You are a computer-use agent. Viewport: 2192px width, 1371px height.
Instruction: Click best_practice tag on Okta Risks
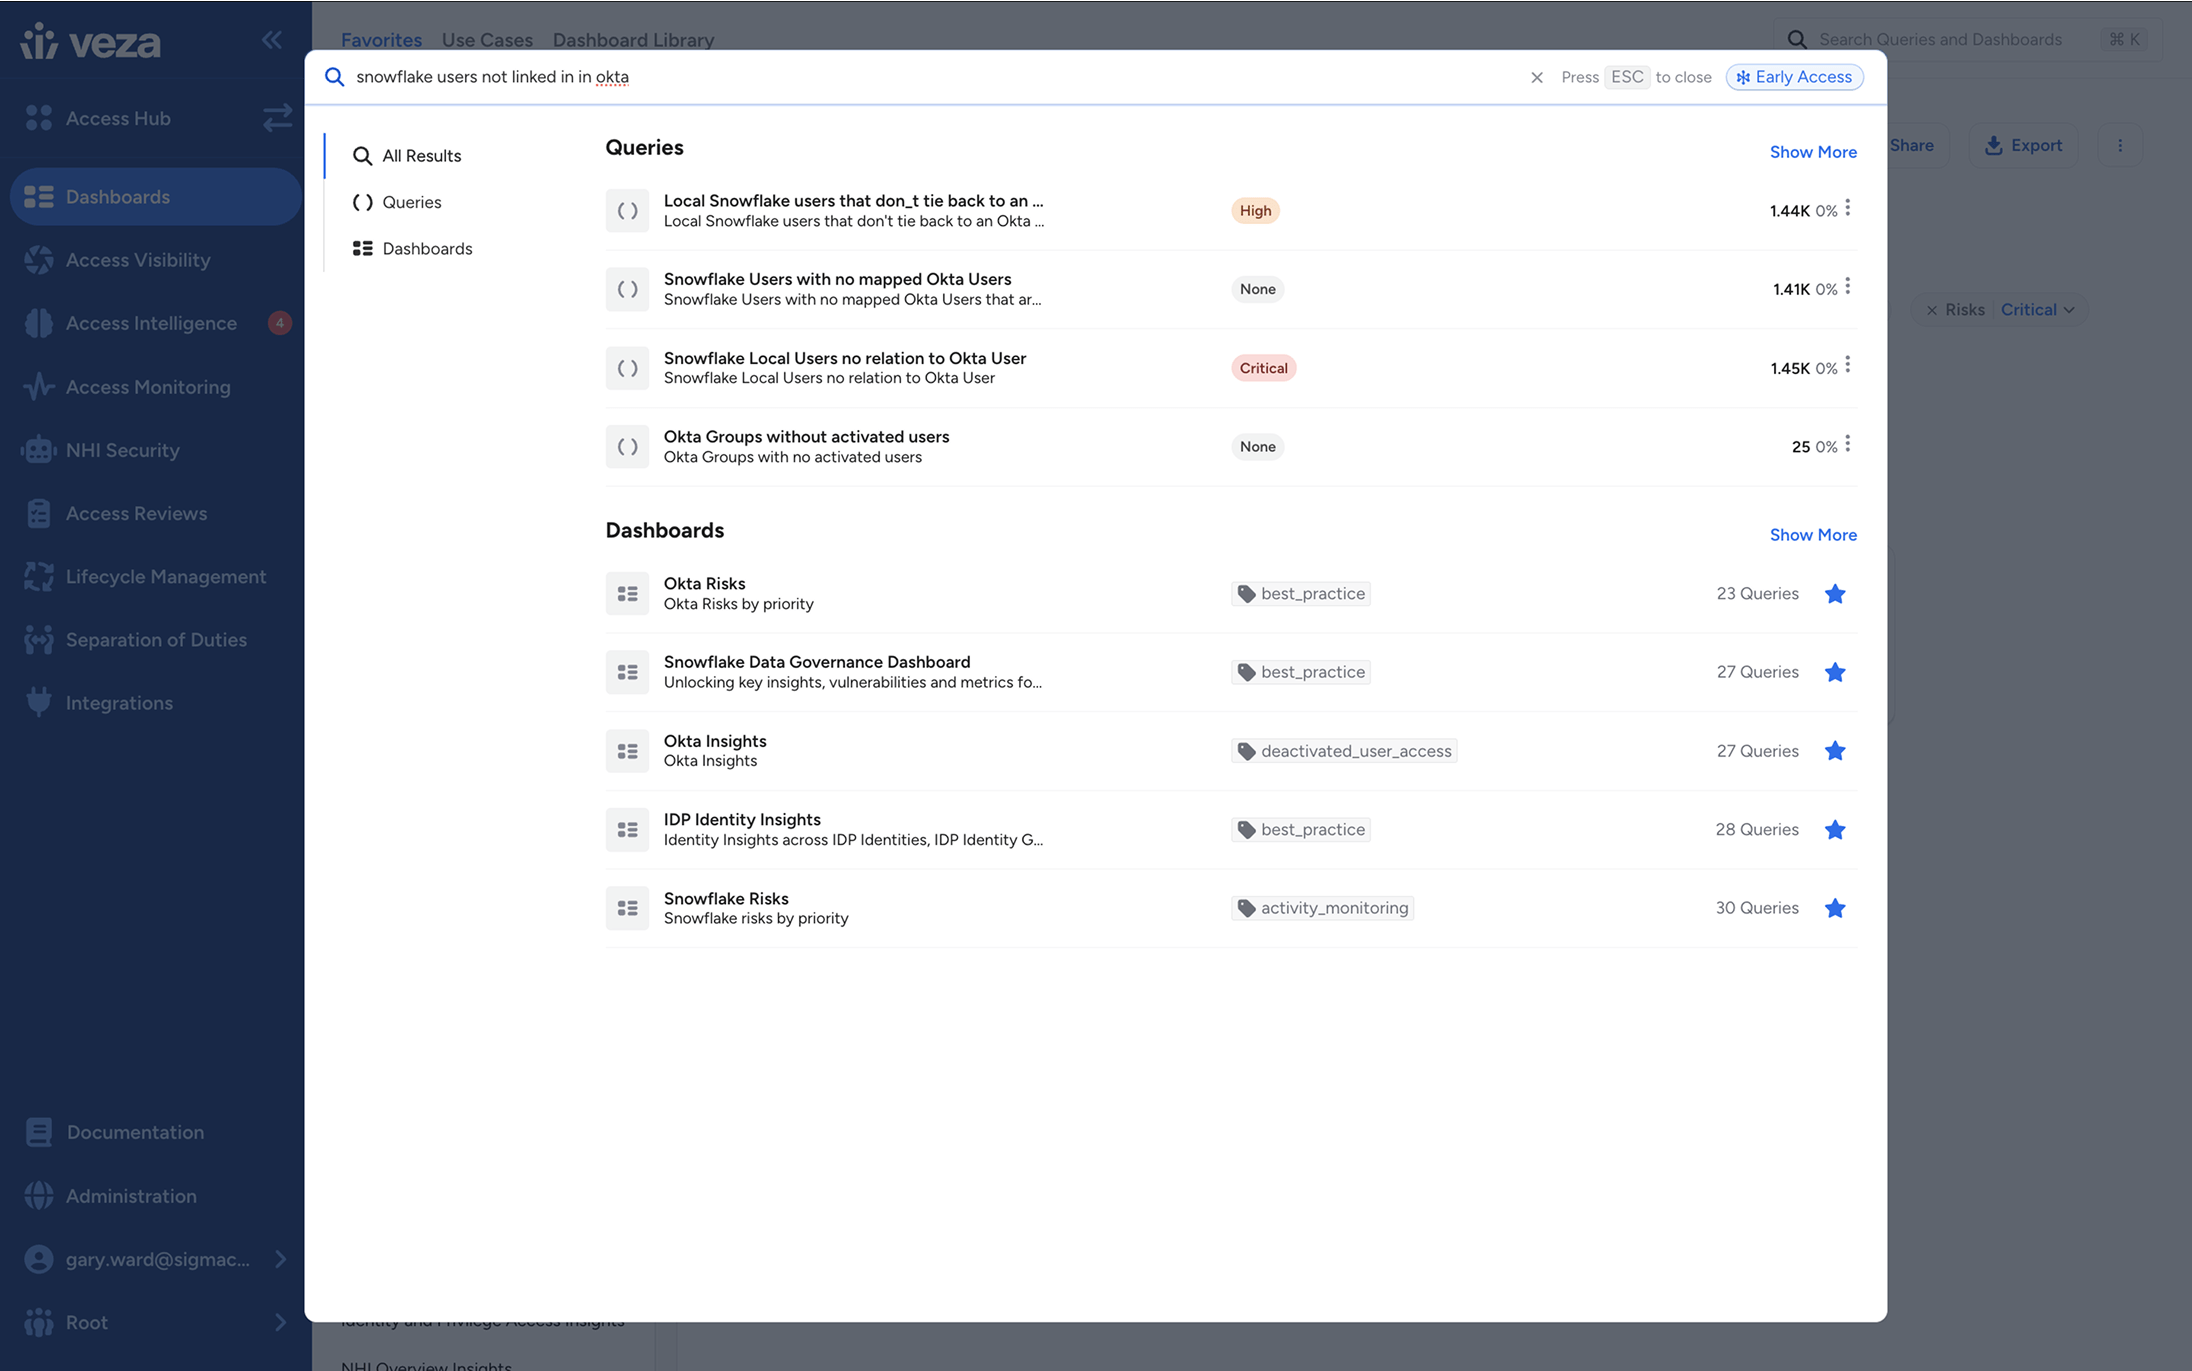[x=1301, y=594]
